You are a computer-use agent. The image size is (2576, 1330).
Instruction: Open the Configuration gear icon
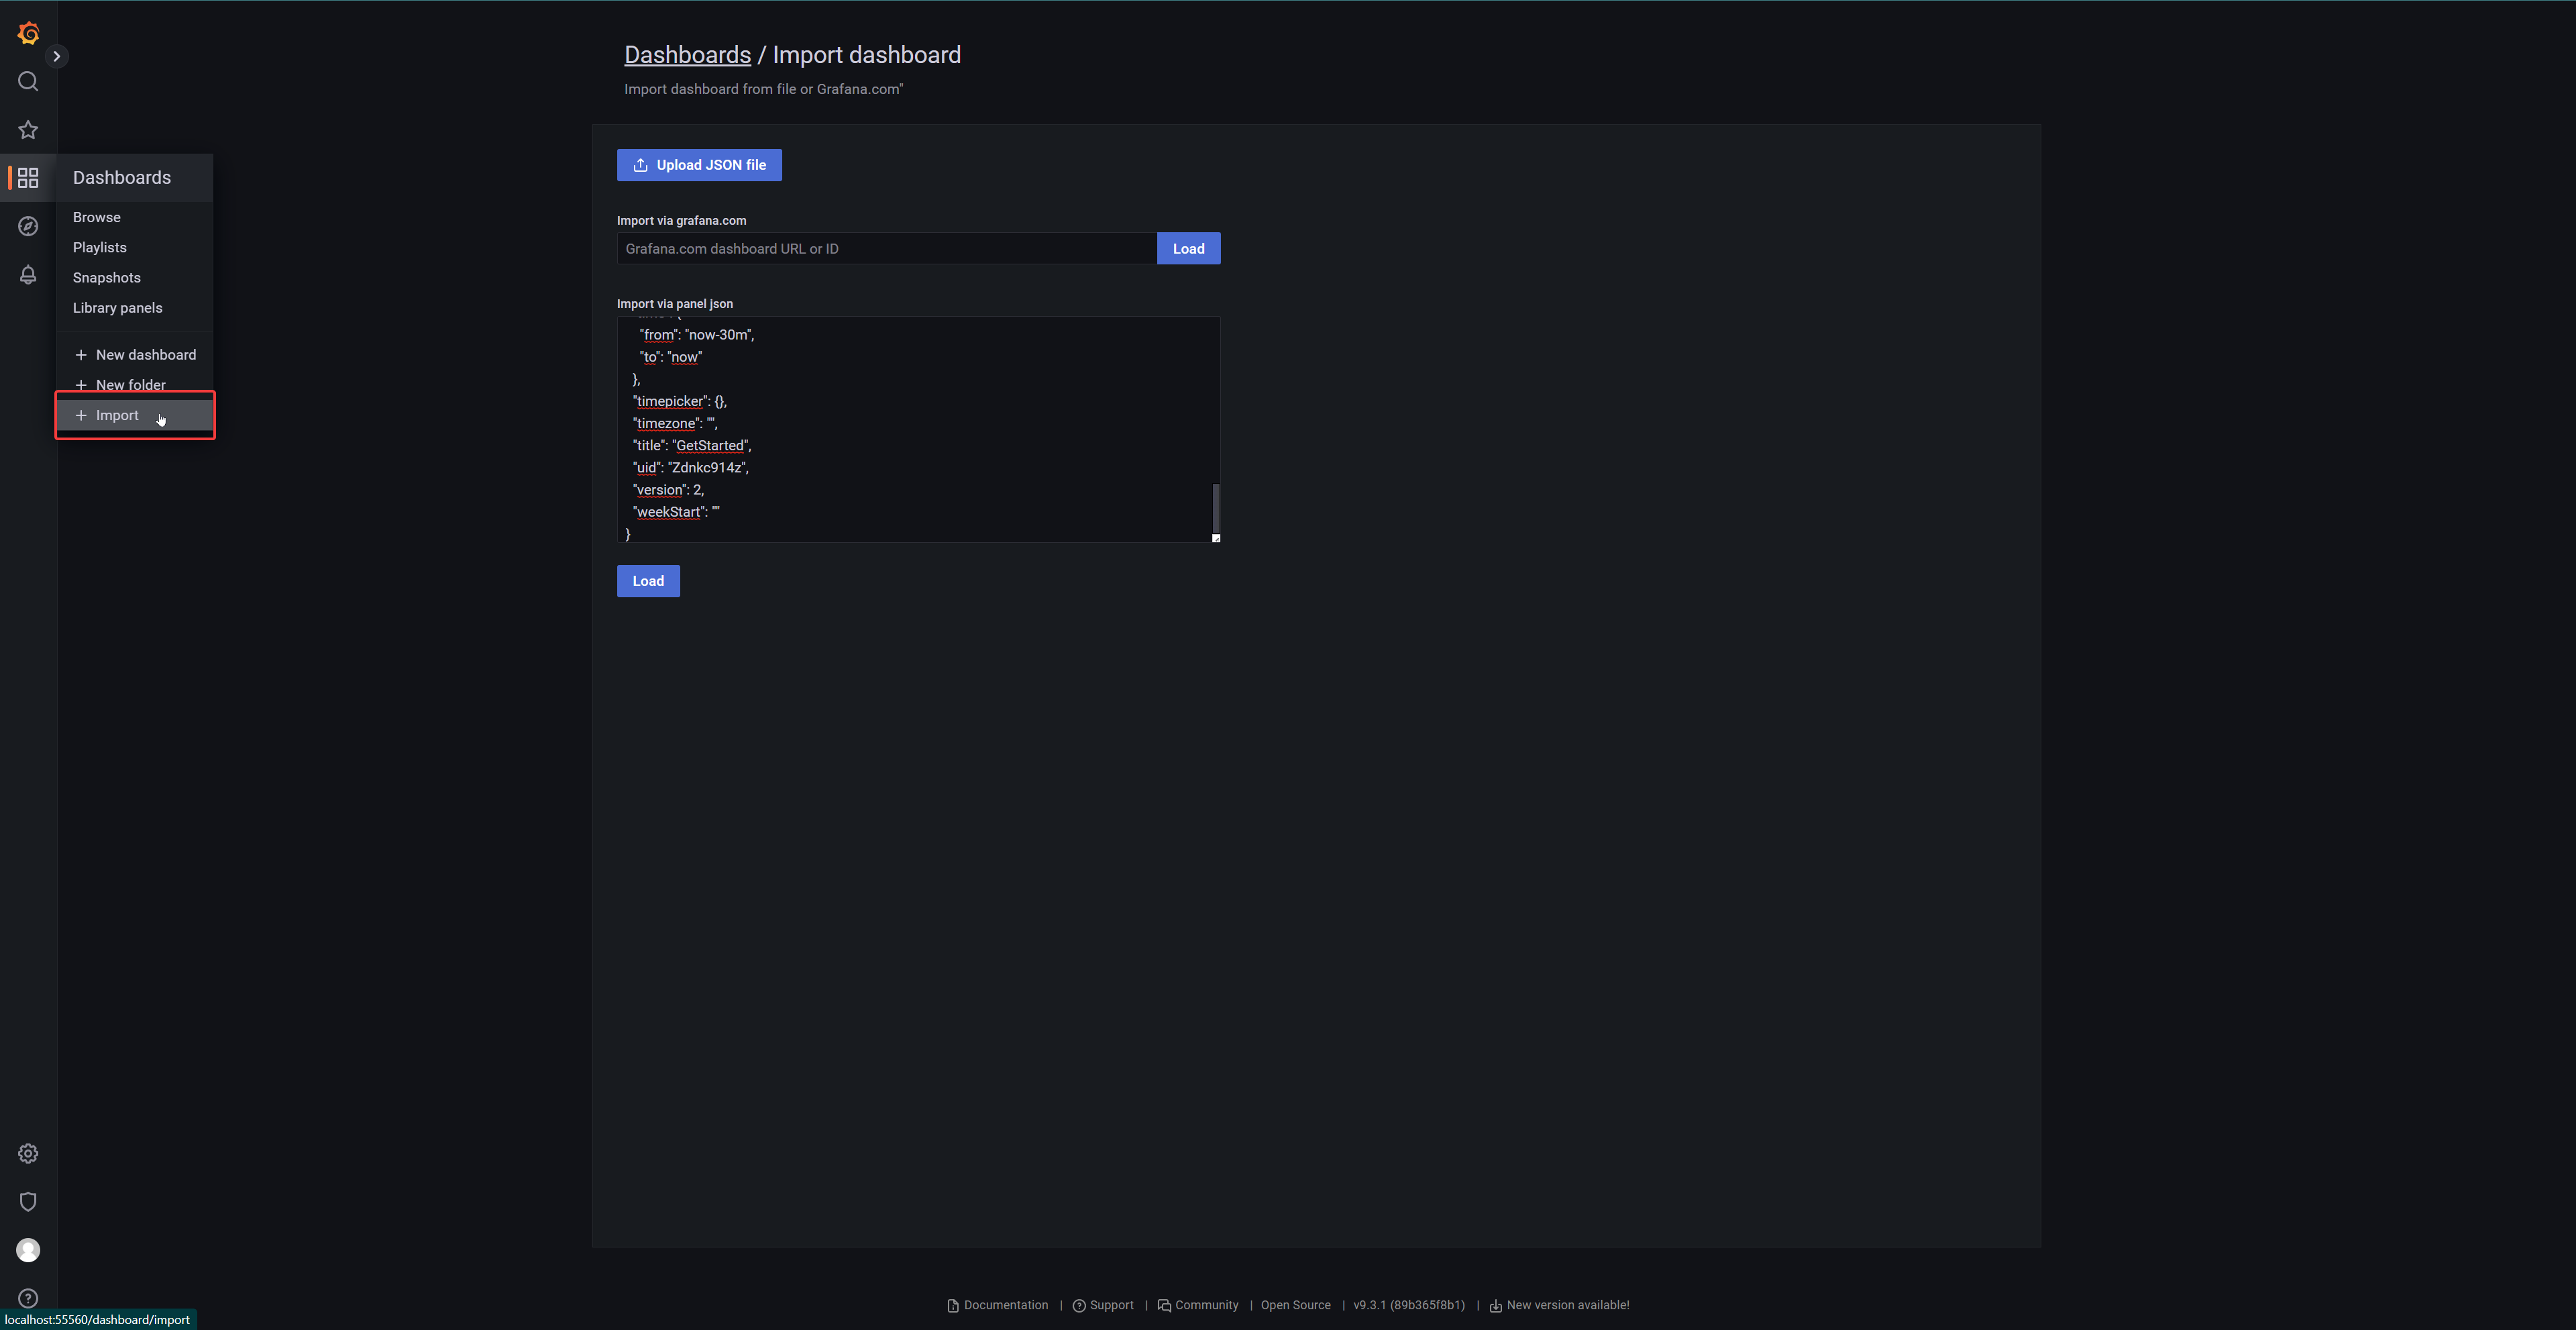[x=28, y=1153]
